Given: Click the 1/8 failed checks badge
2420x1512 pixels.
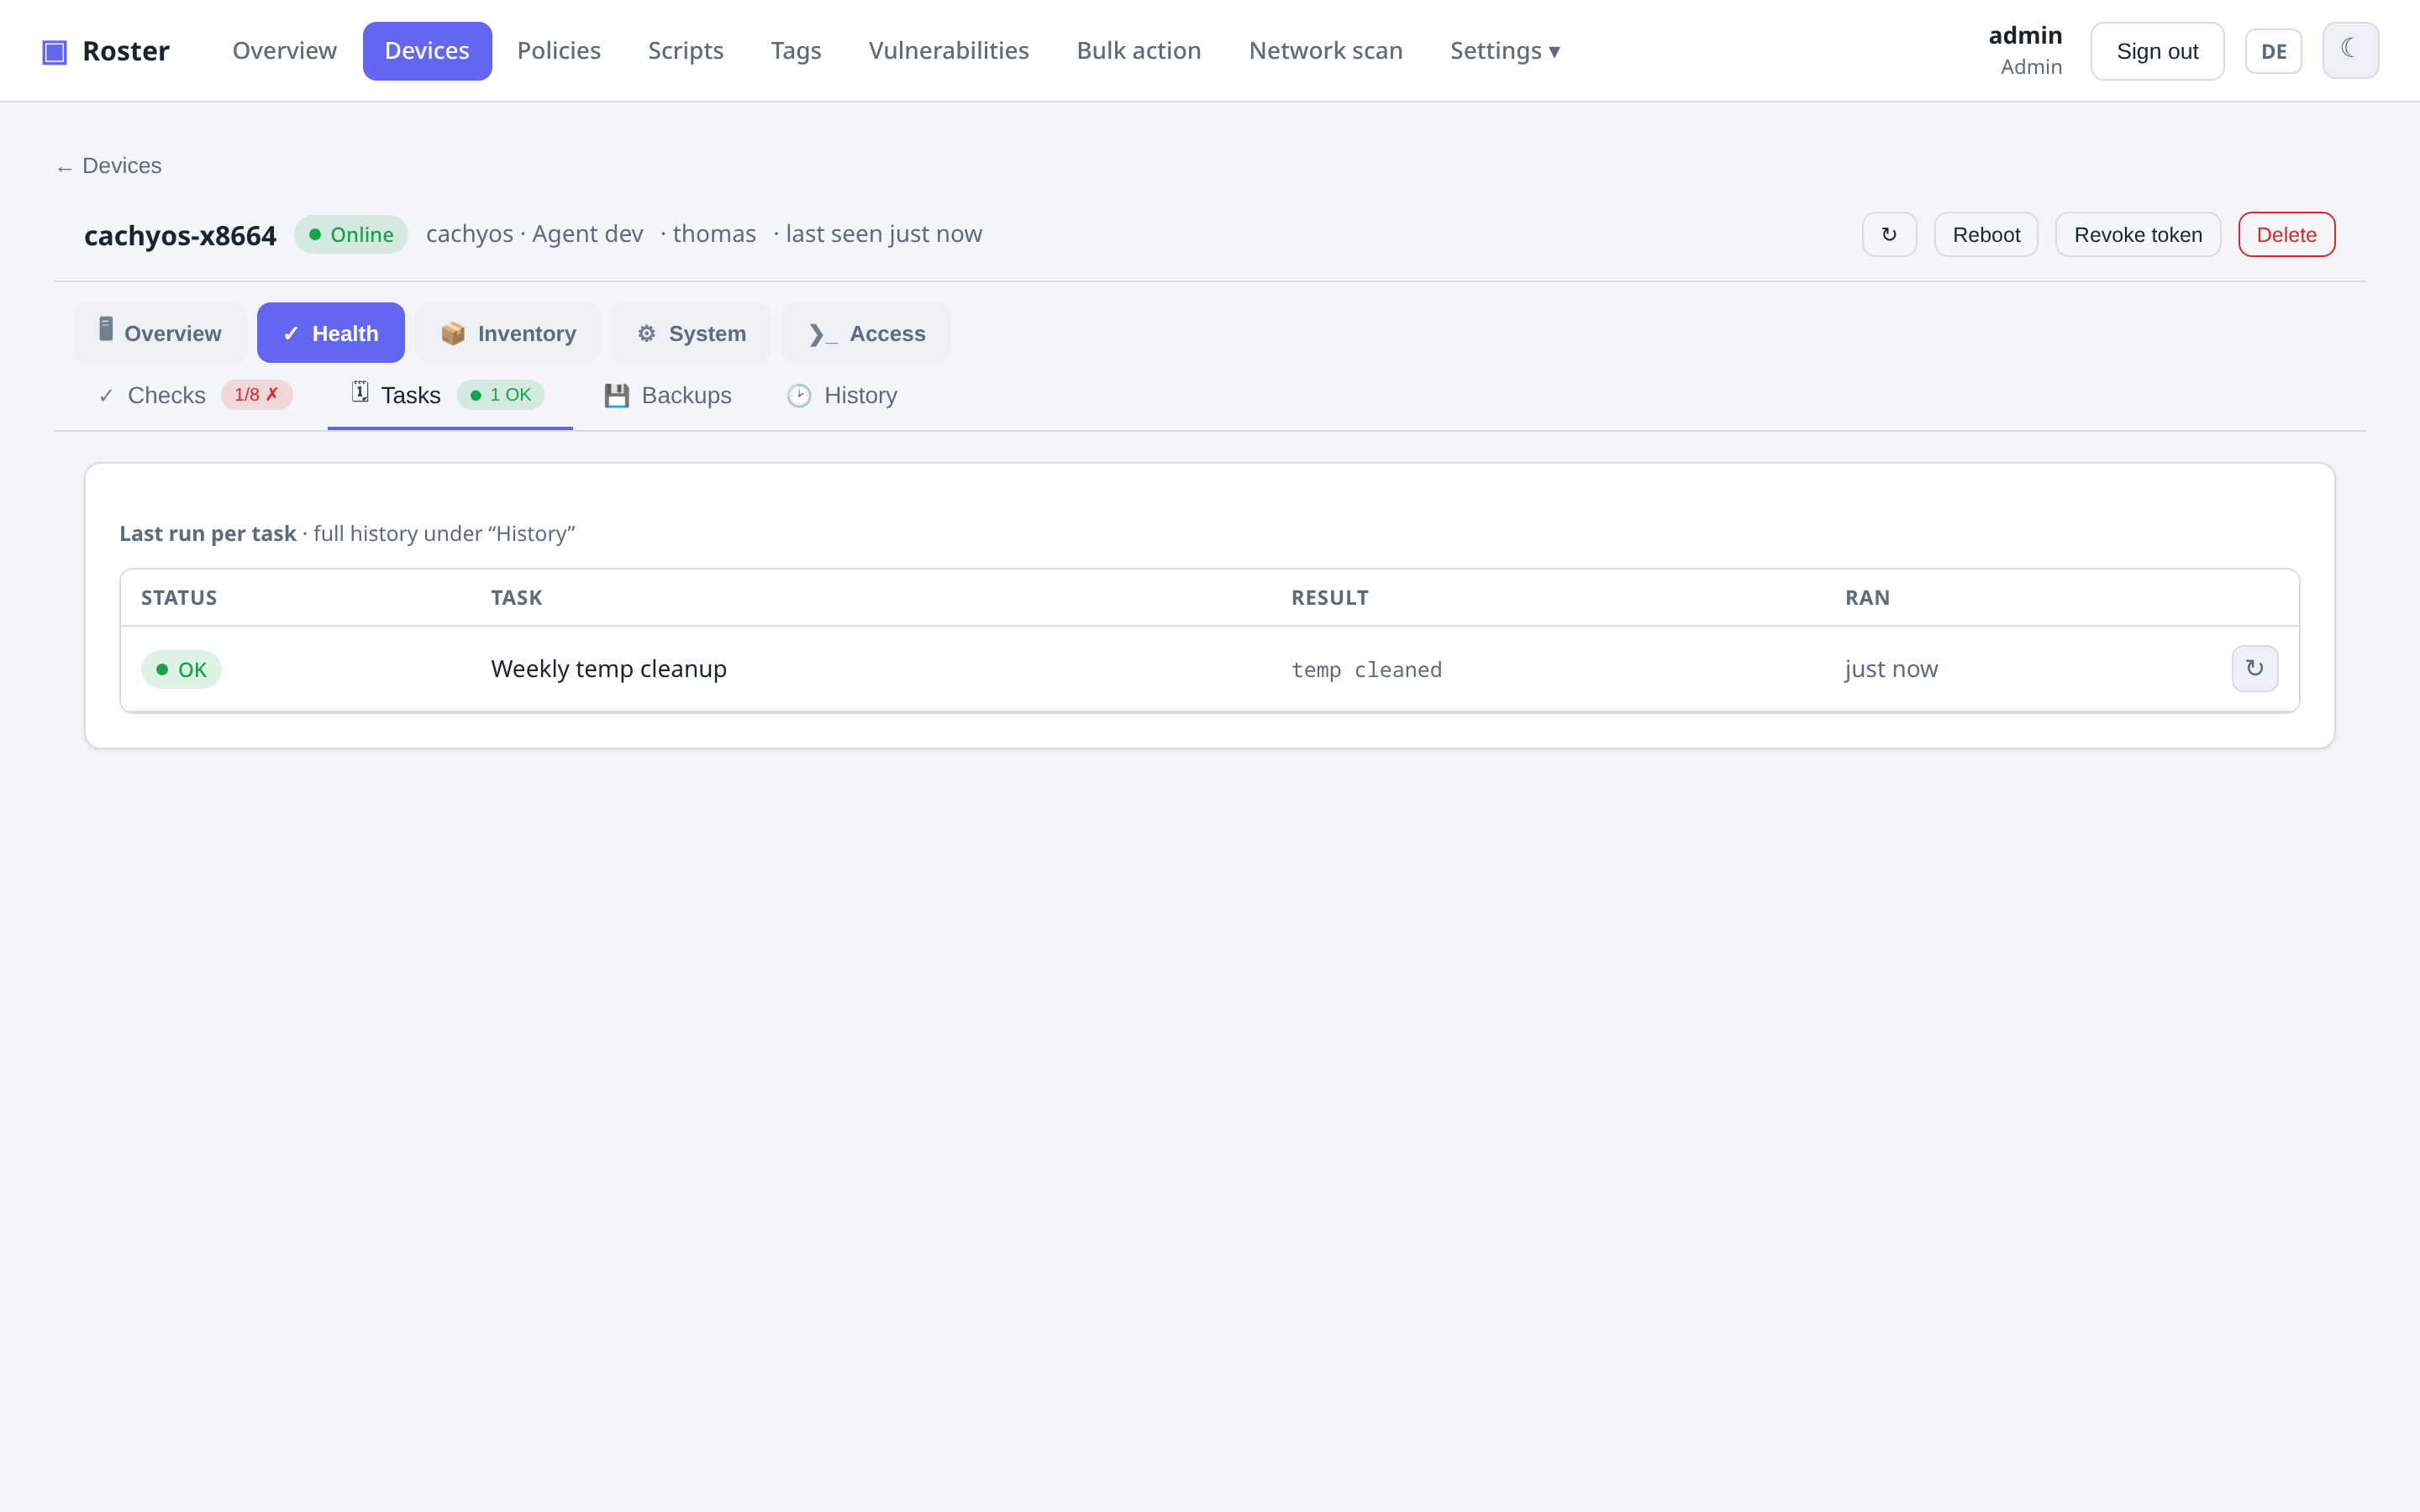Looking at the screenshot, I should coord(257,395).
